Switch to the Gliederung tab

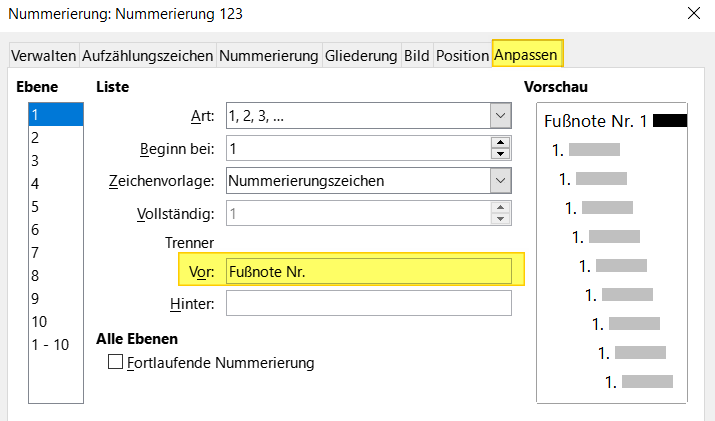[x=361, y=56]
